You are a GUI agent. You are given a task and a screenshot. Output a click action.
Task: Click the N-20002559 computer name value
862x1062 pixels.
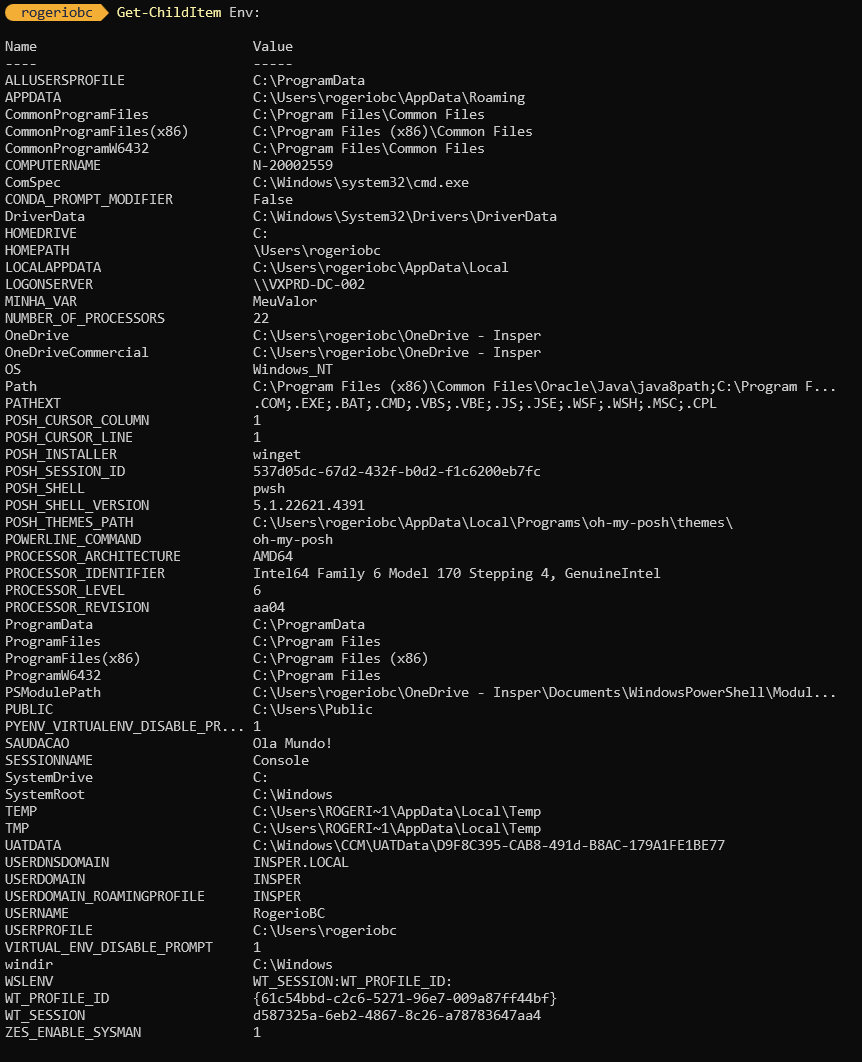point(293,165)
